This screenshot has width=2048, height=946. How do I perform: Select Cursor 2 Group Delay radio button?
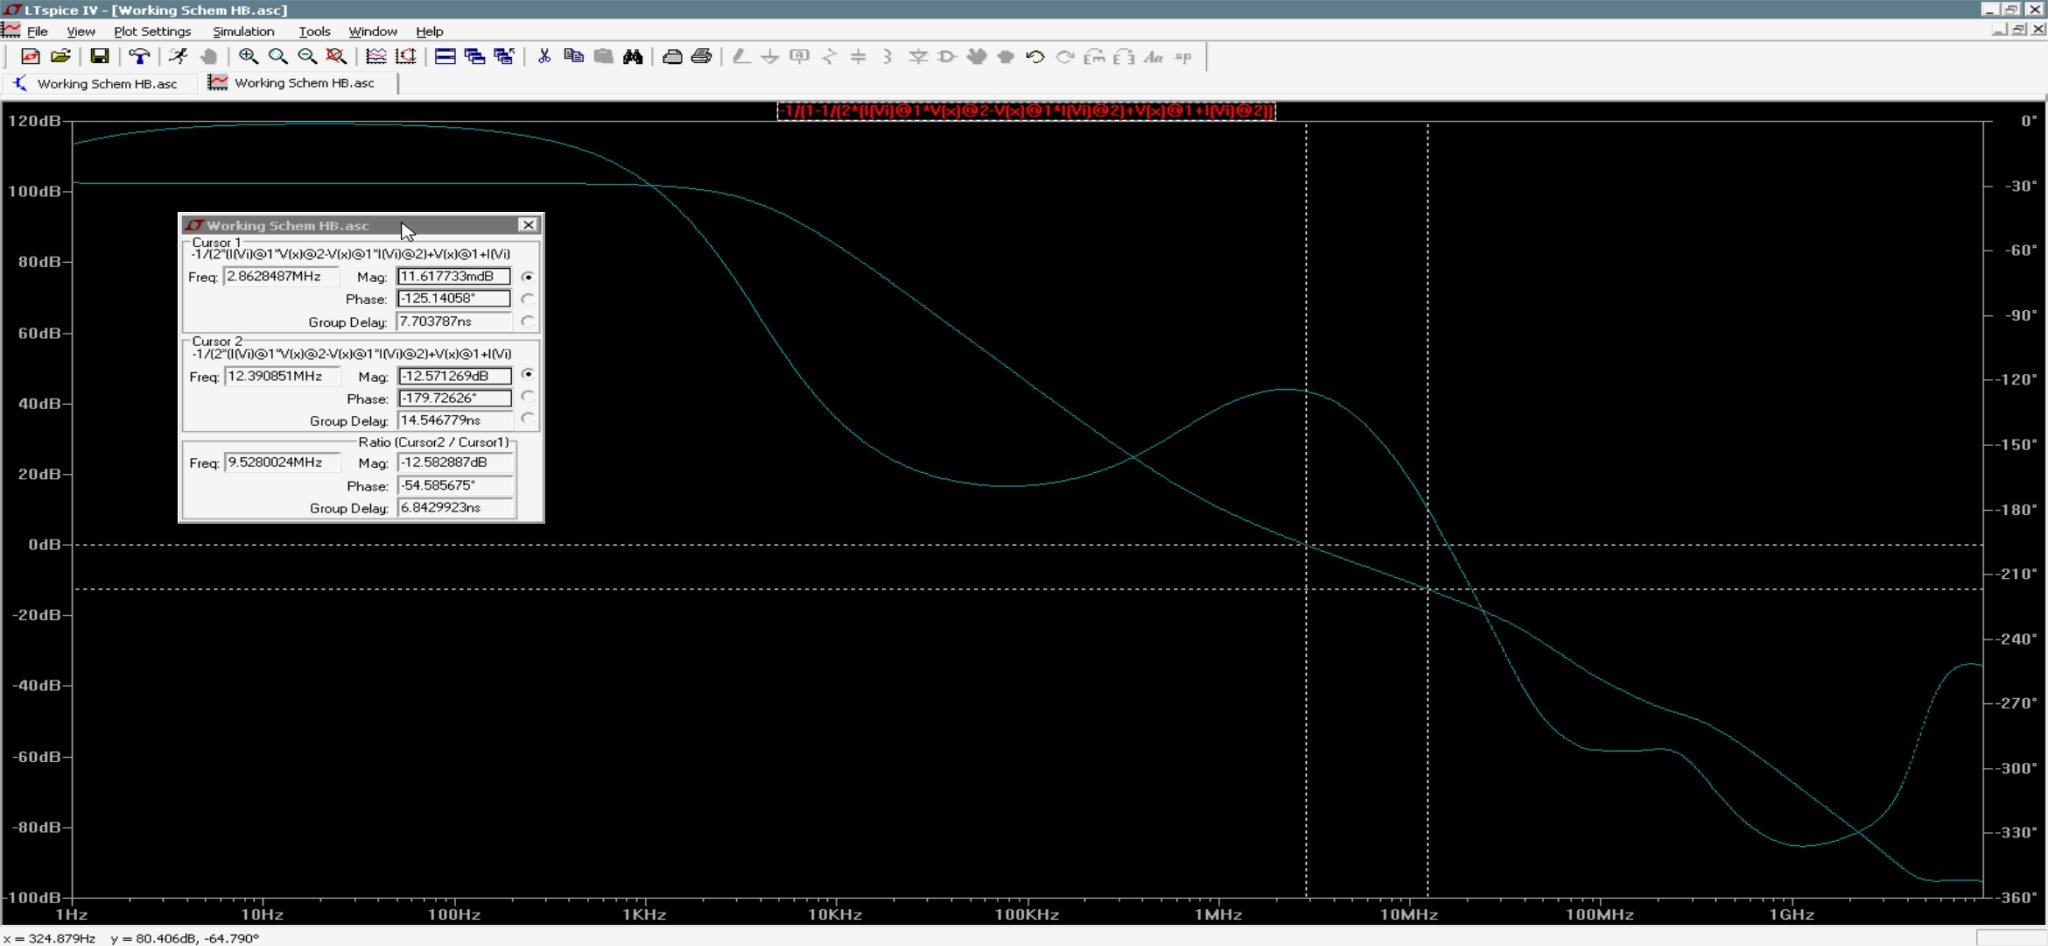pos(528,419)
